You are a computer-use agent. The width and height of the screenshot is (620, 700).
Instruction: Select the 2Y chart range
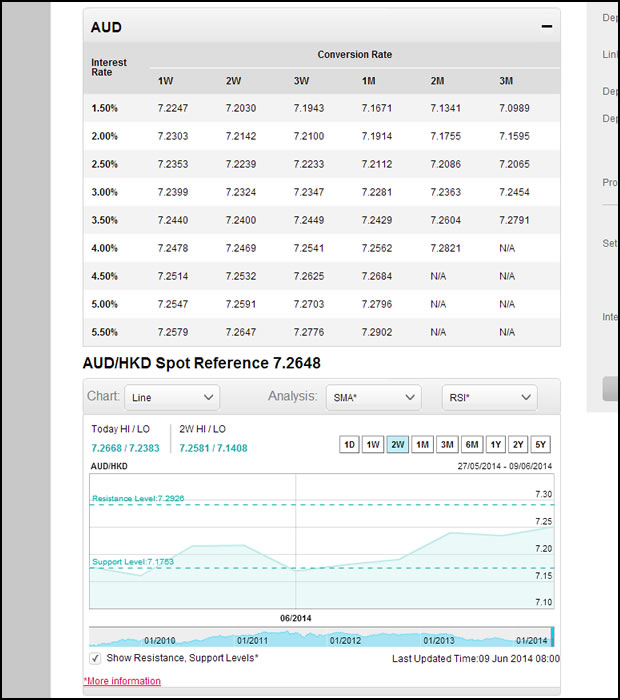coord(518,445)
